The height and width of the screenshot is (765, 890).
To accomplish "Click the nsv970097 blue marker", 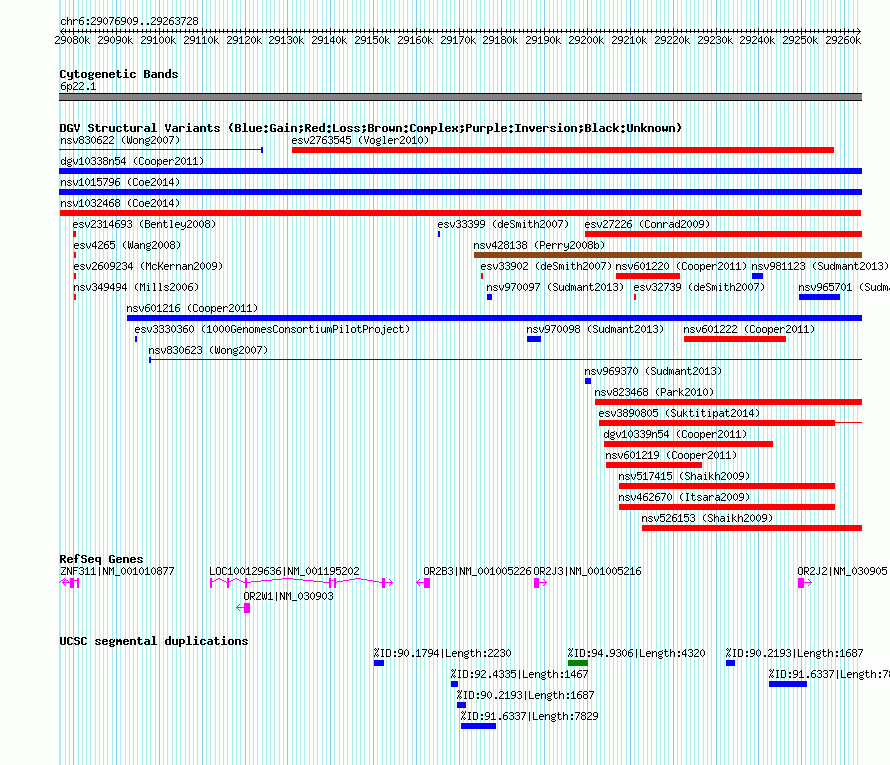I will coord(489,297).
